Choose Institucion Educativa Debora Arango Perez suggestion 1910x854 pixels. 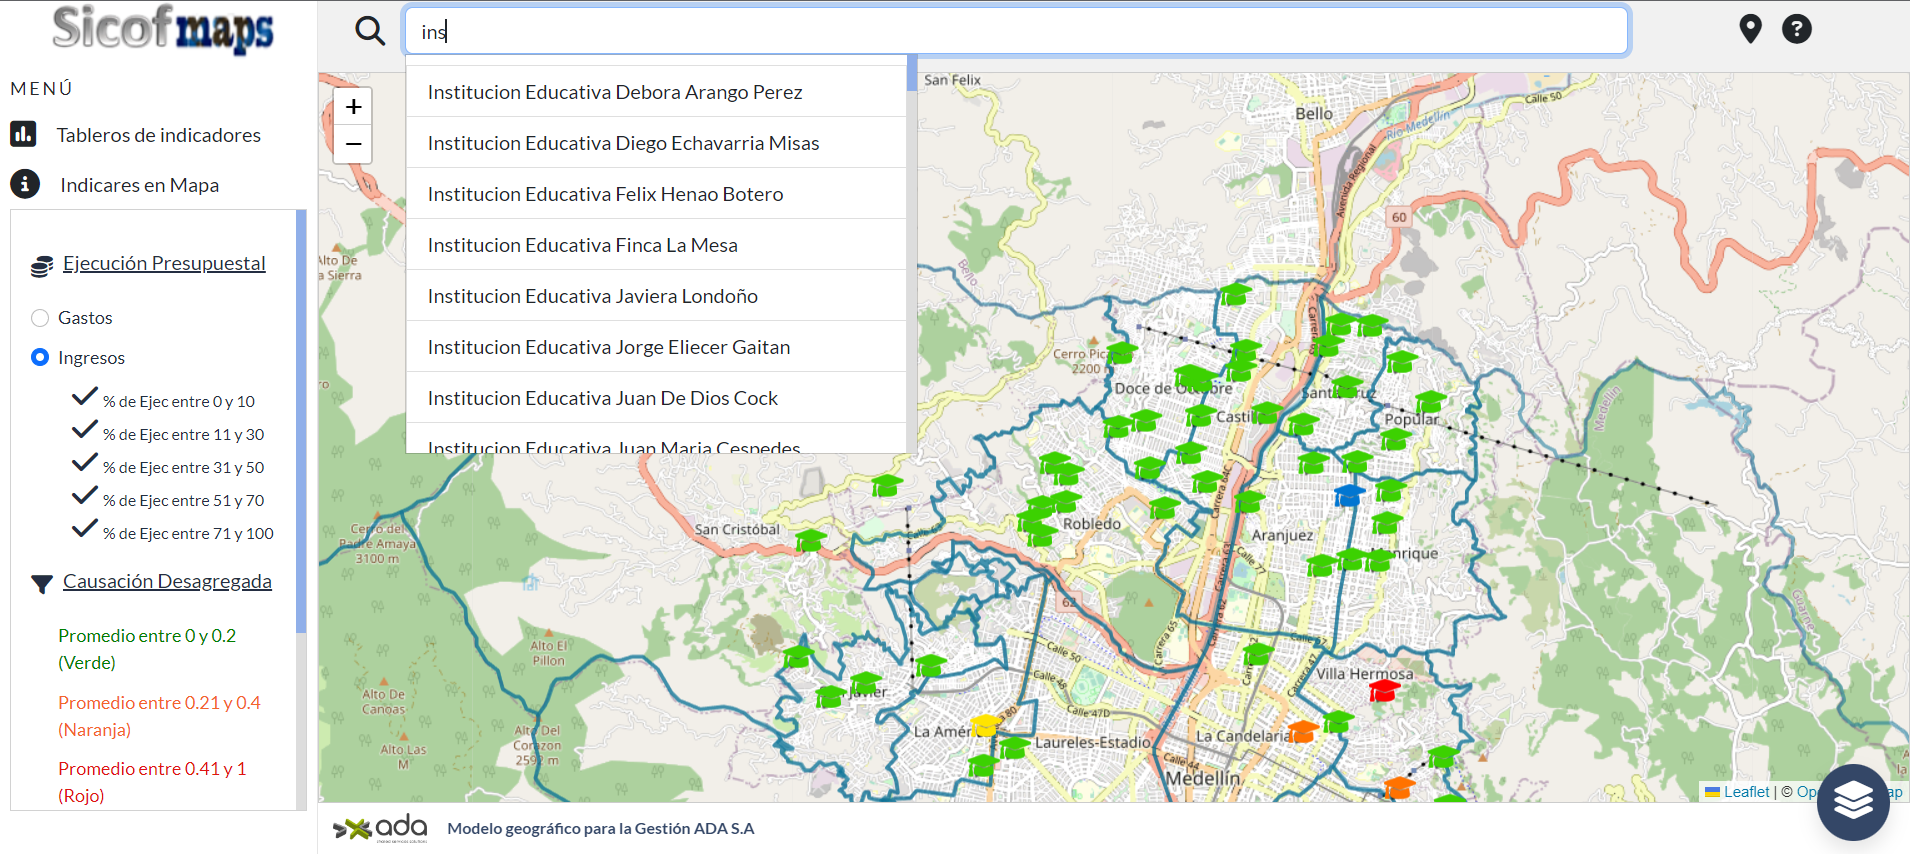coord(615,92)
